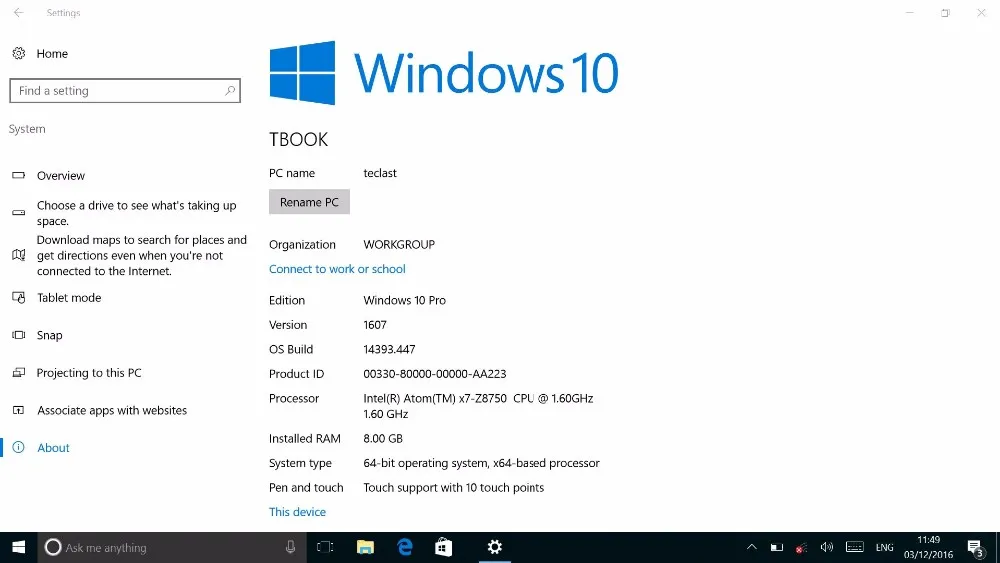Click the Cortana circle icon
The image size is (1000, 563).
53,547
